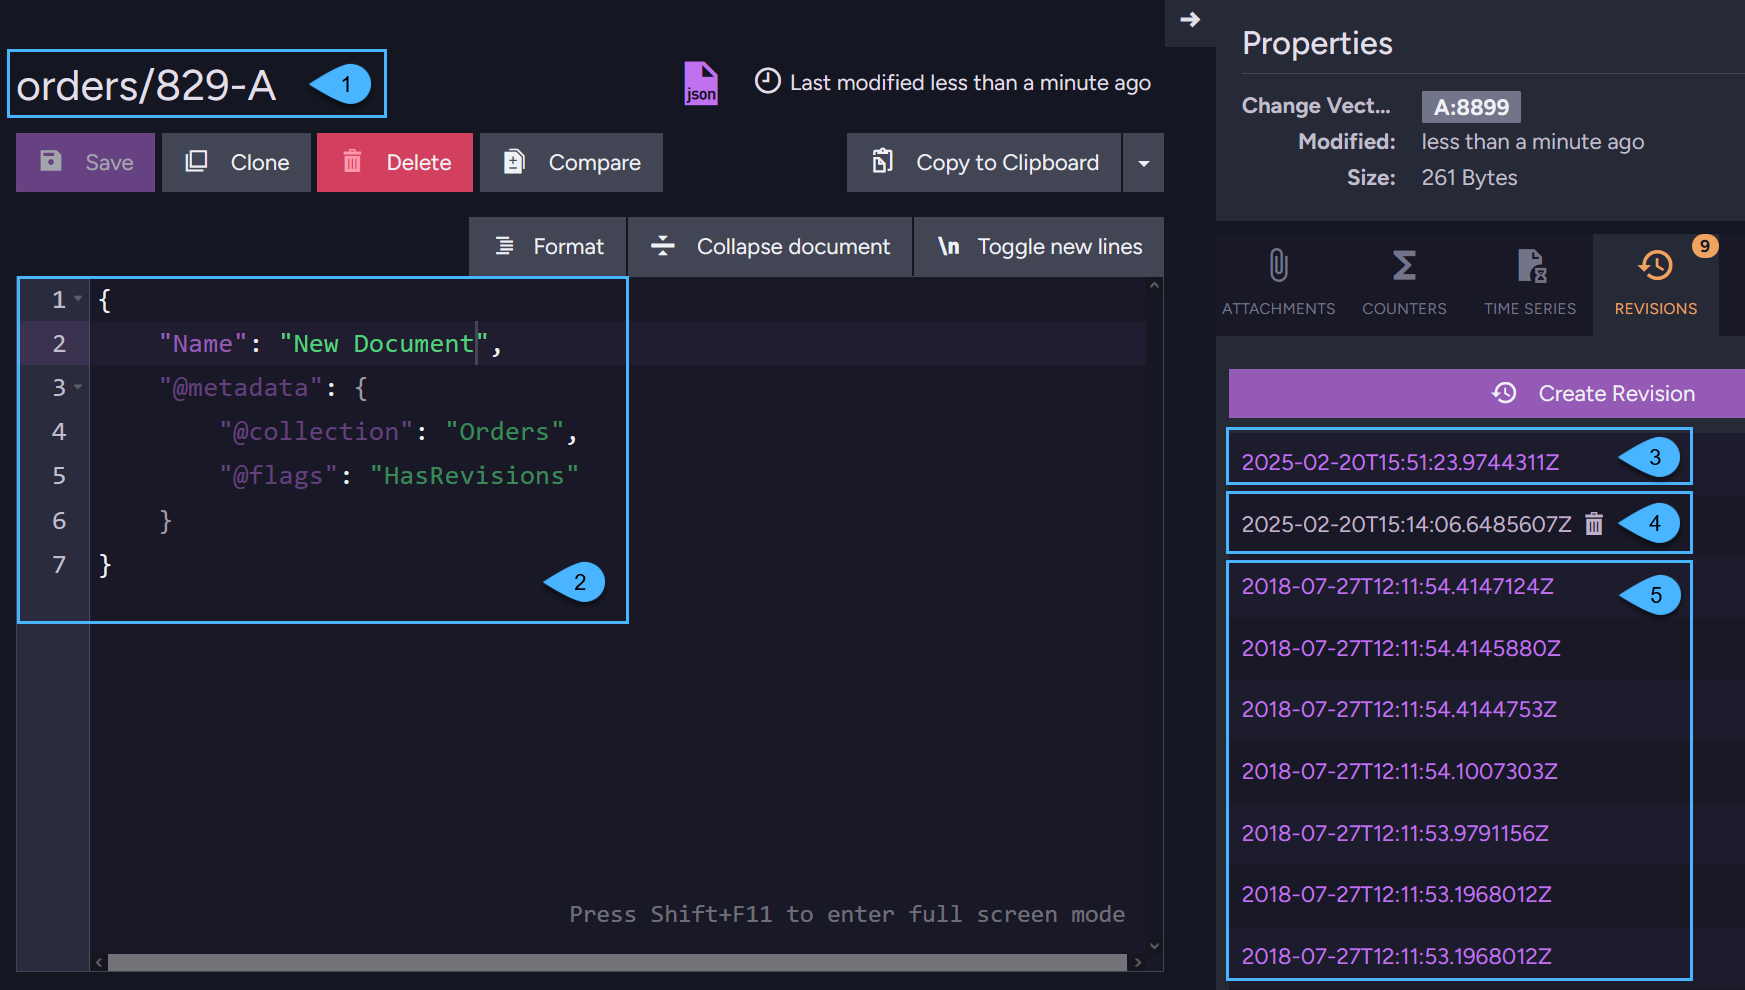This screenshot has height=990, width=1745.
Task: Click the editor's horizontal scrollbar
Action: [x=617, y=962]
